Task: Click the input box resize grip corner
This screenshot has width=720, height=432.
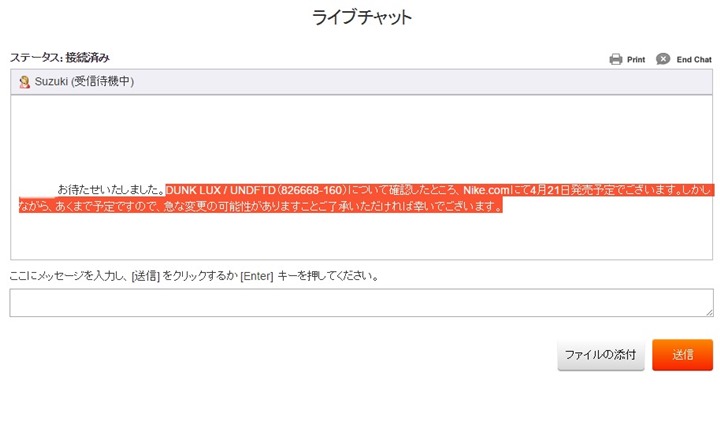Action: 709,313
